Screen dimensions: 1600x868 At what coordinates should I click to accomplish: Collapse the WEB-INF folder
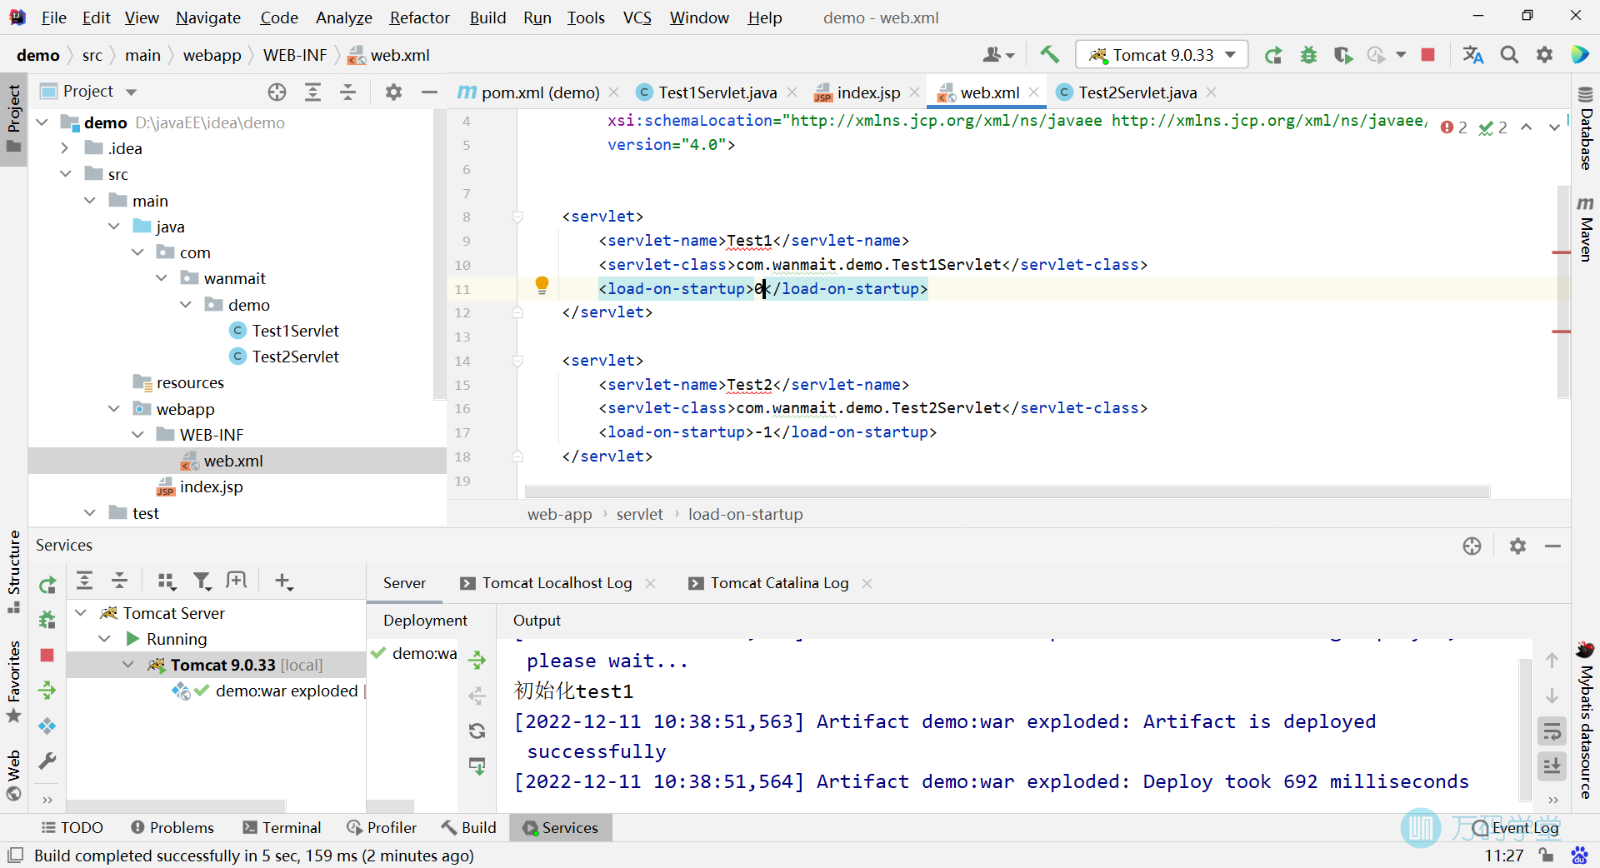pos(137,435)
